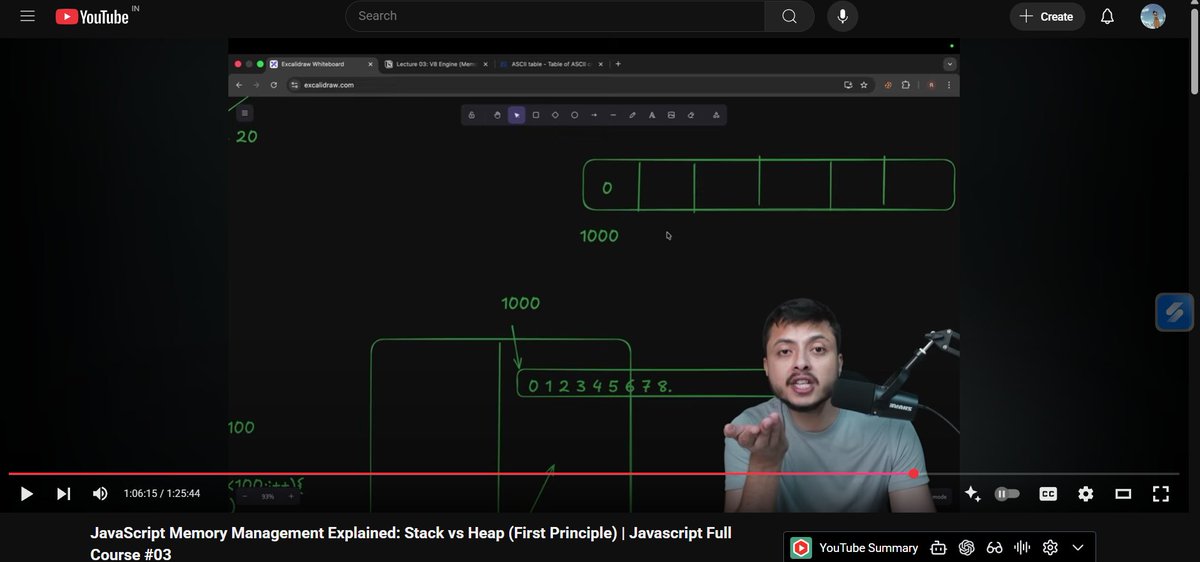Select the Excalidraw image tool
The image size is (1200, 562).
tap(671, 115)
